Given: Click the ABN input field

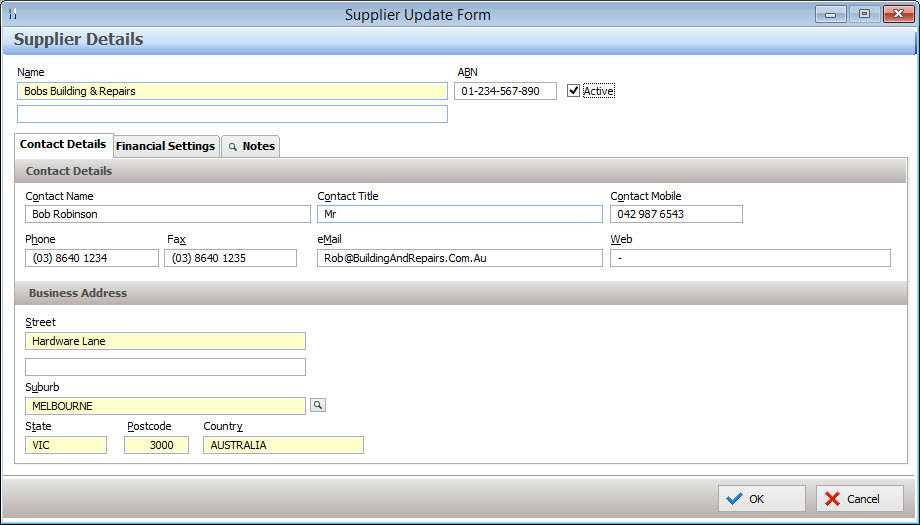Looking at the screenshot, I should coord(505,91).
